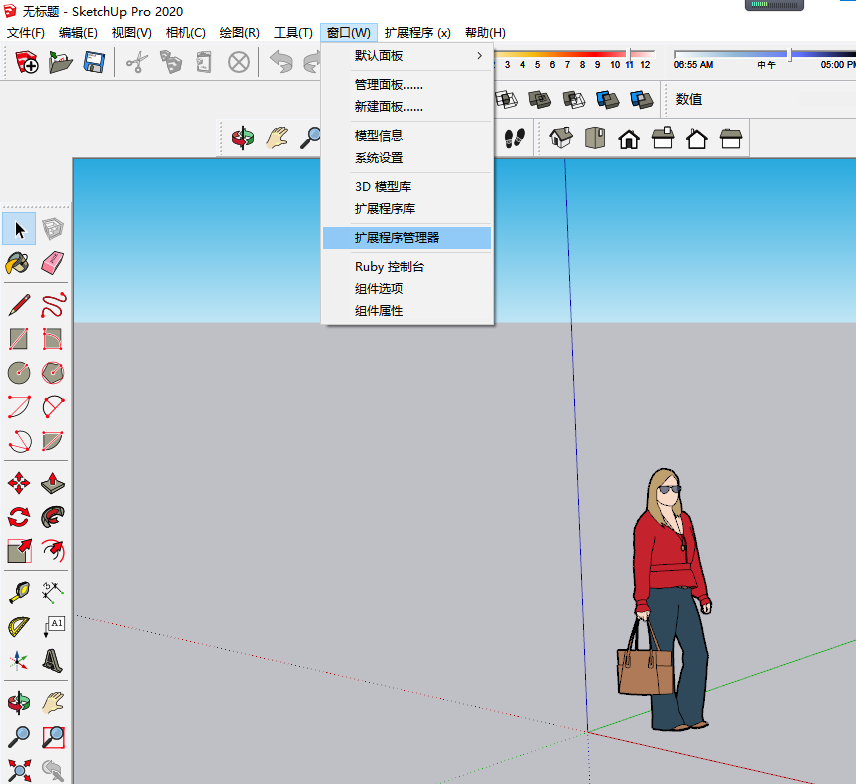The height and width of the screenshot is (784, 856).
Task: Open the 相机(C) menu
Action: (x=185, y=33)
